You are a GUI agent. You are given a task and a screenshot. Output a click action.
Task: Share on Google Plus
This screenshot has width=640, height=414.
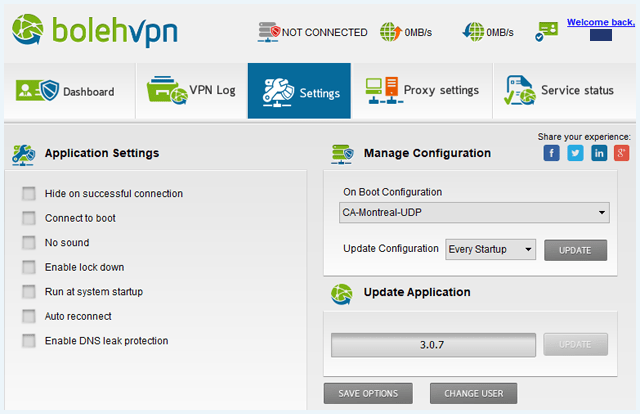point(621,153)
